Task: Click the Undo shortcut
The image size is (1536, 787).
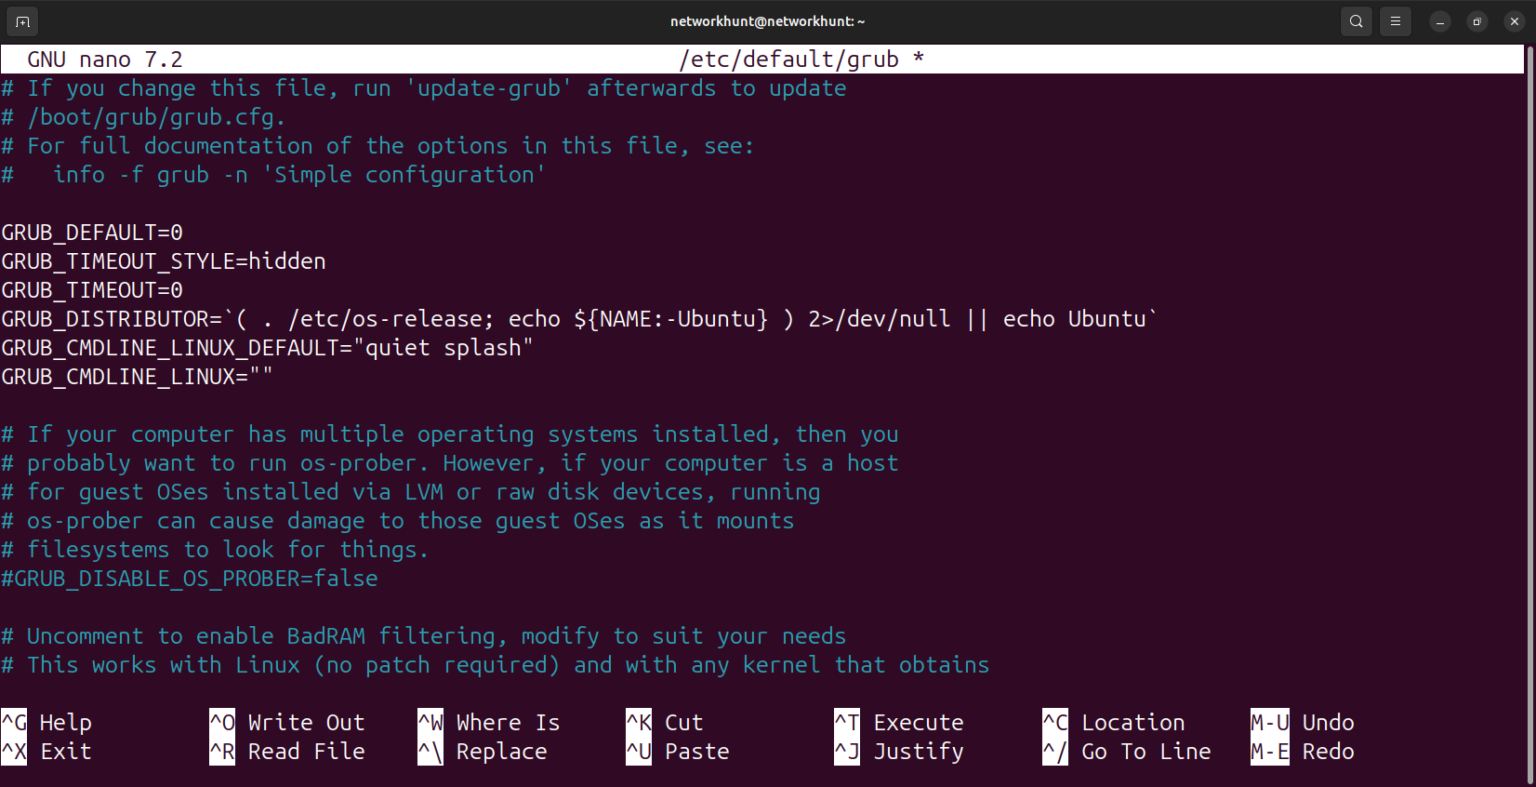Action: coord(1327,721)
